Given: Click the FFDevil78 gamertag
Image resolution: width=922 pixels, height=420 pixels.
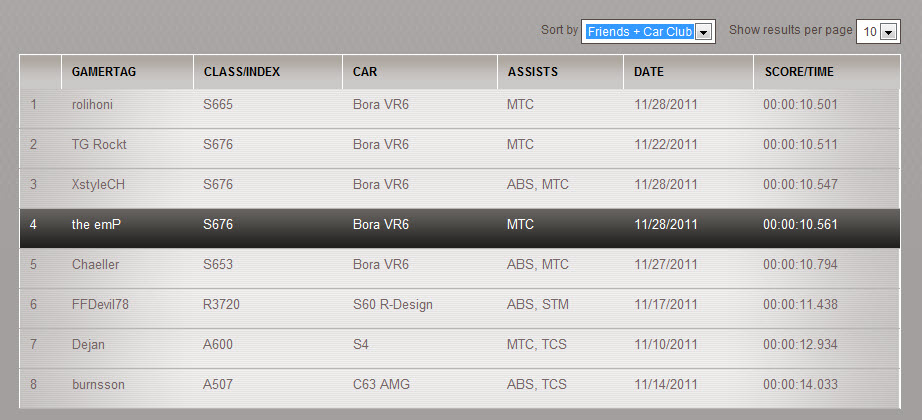Looking at the screenshot, I should click(x=100, y=305).
